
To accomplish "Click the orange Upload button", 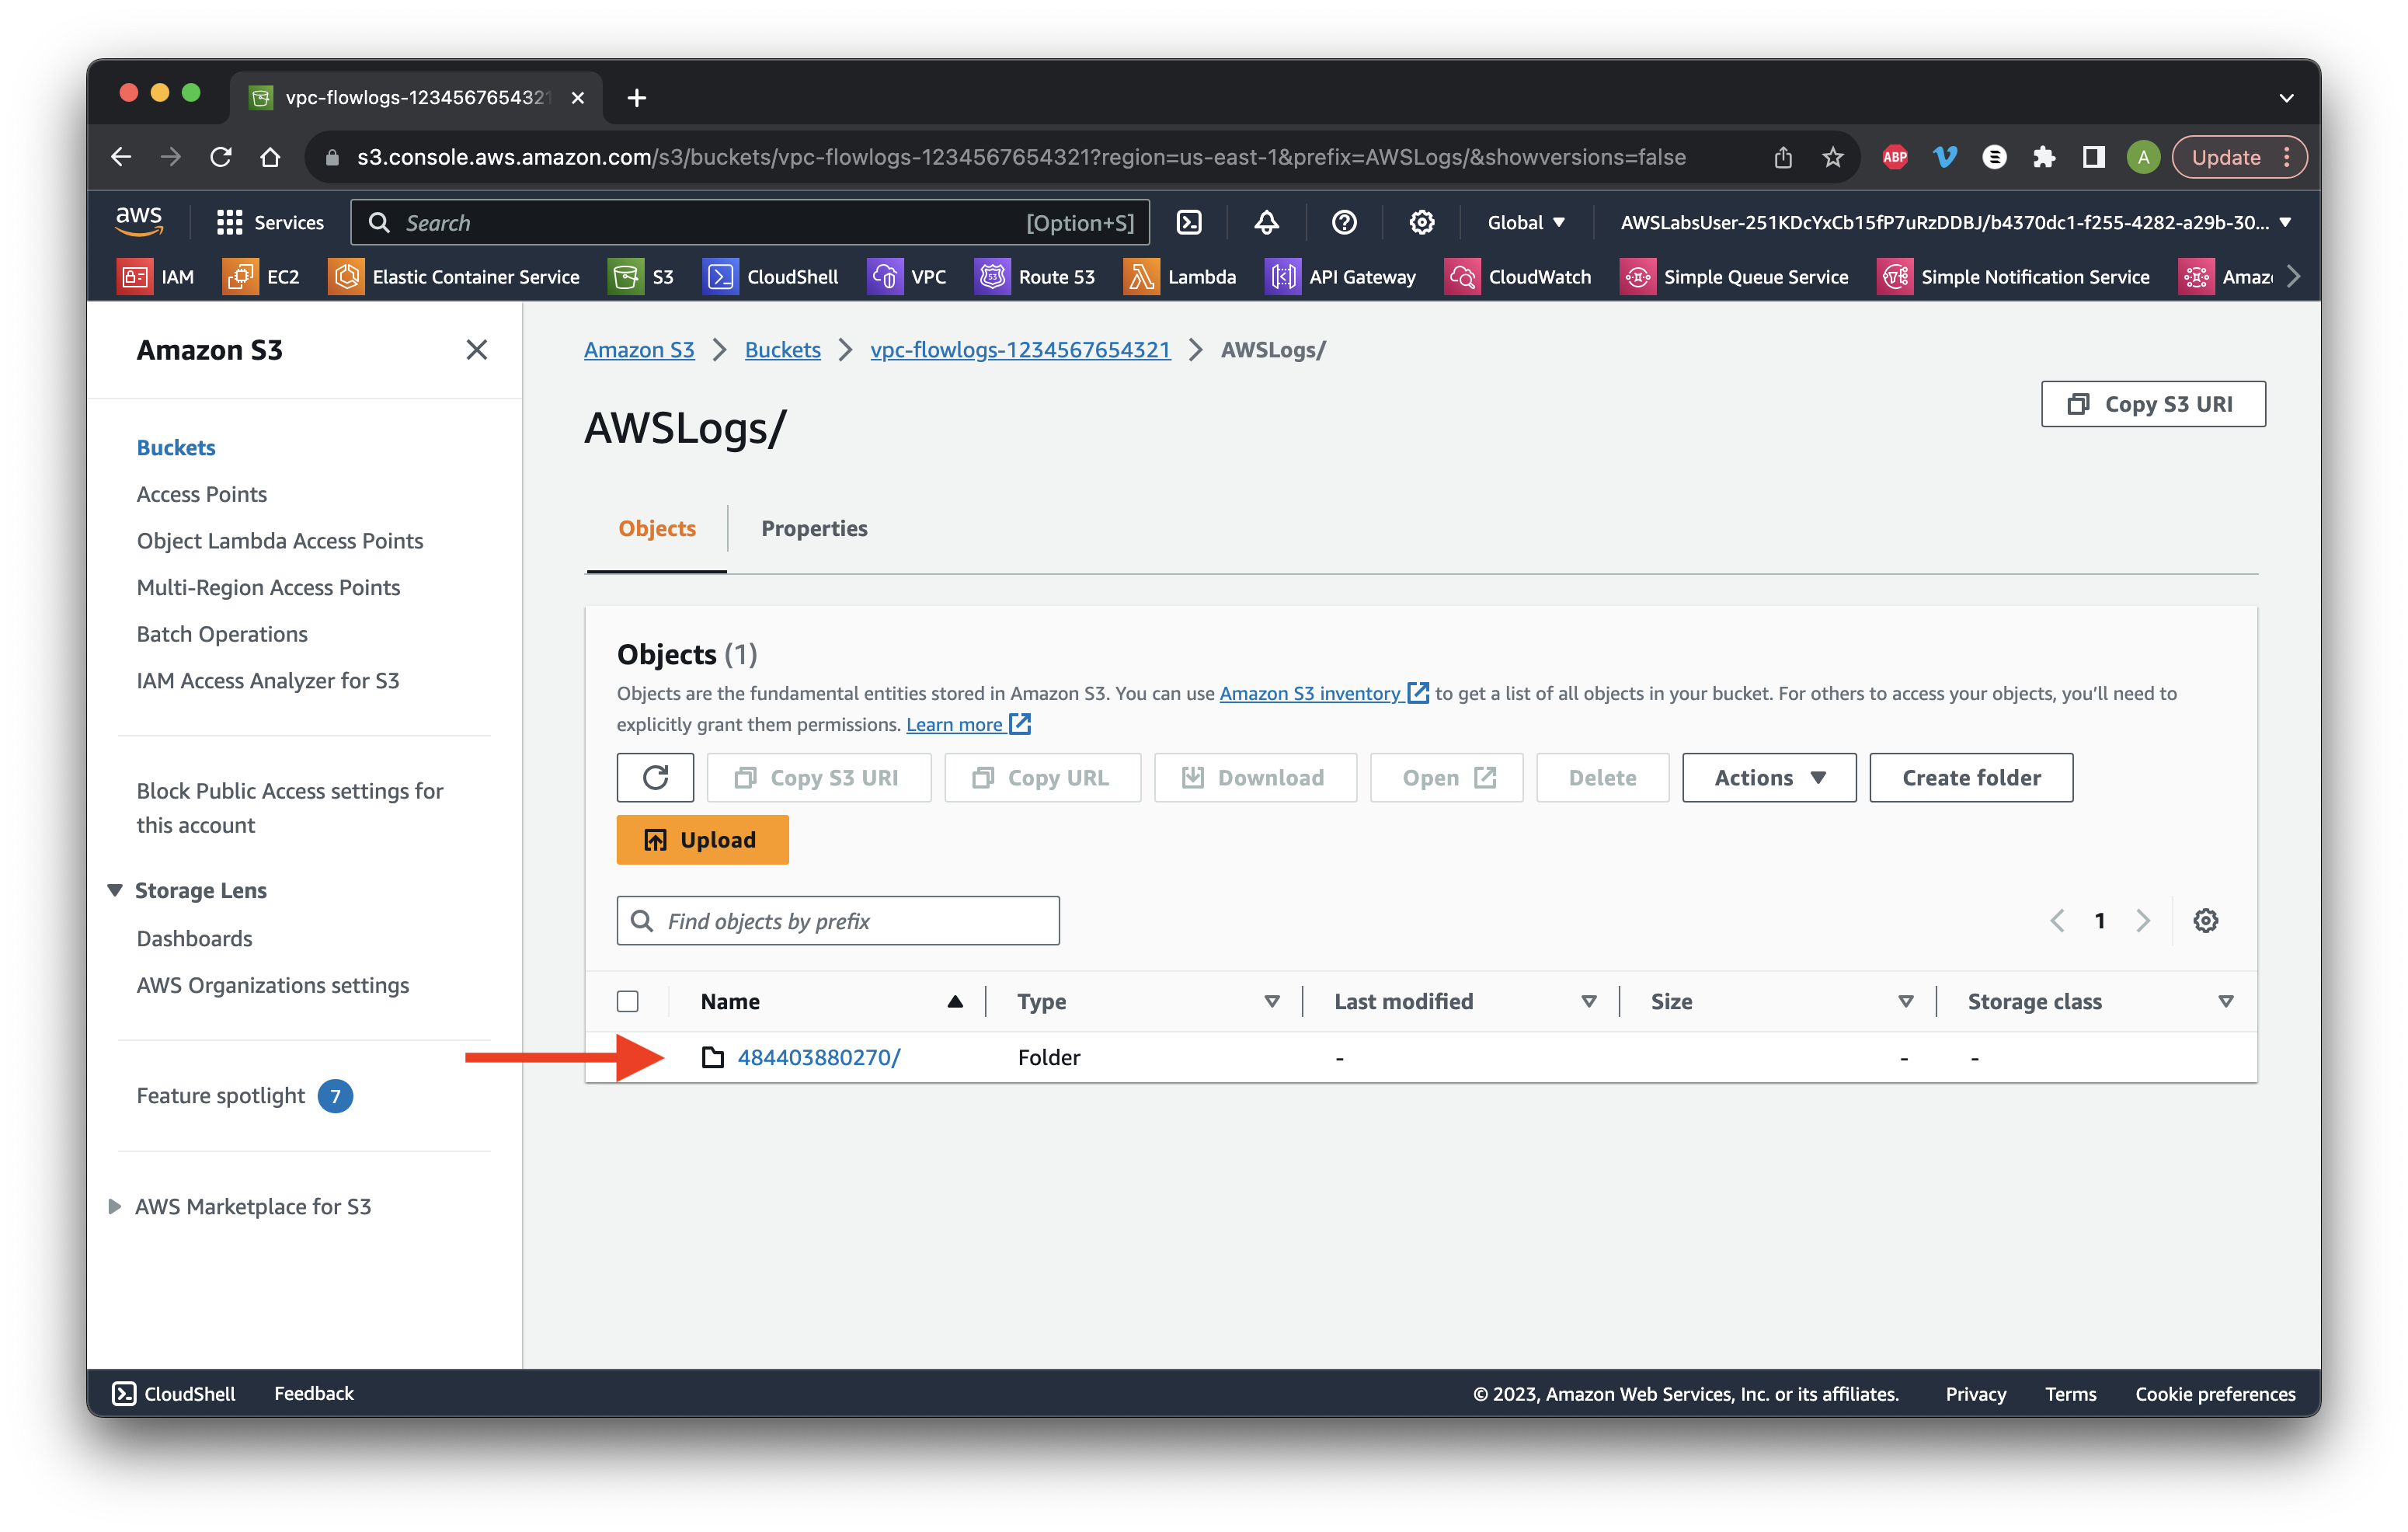I will point(702,839).
